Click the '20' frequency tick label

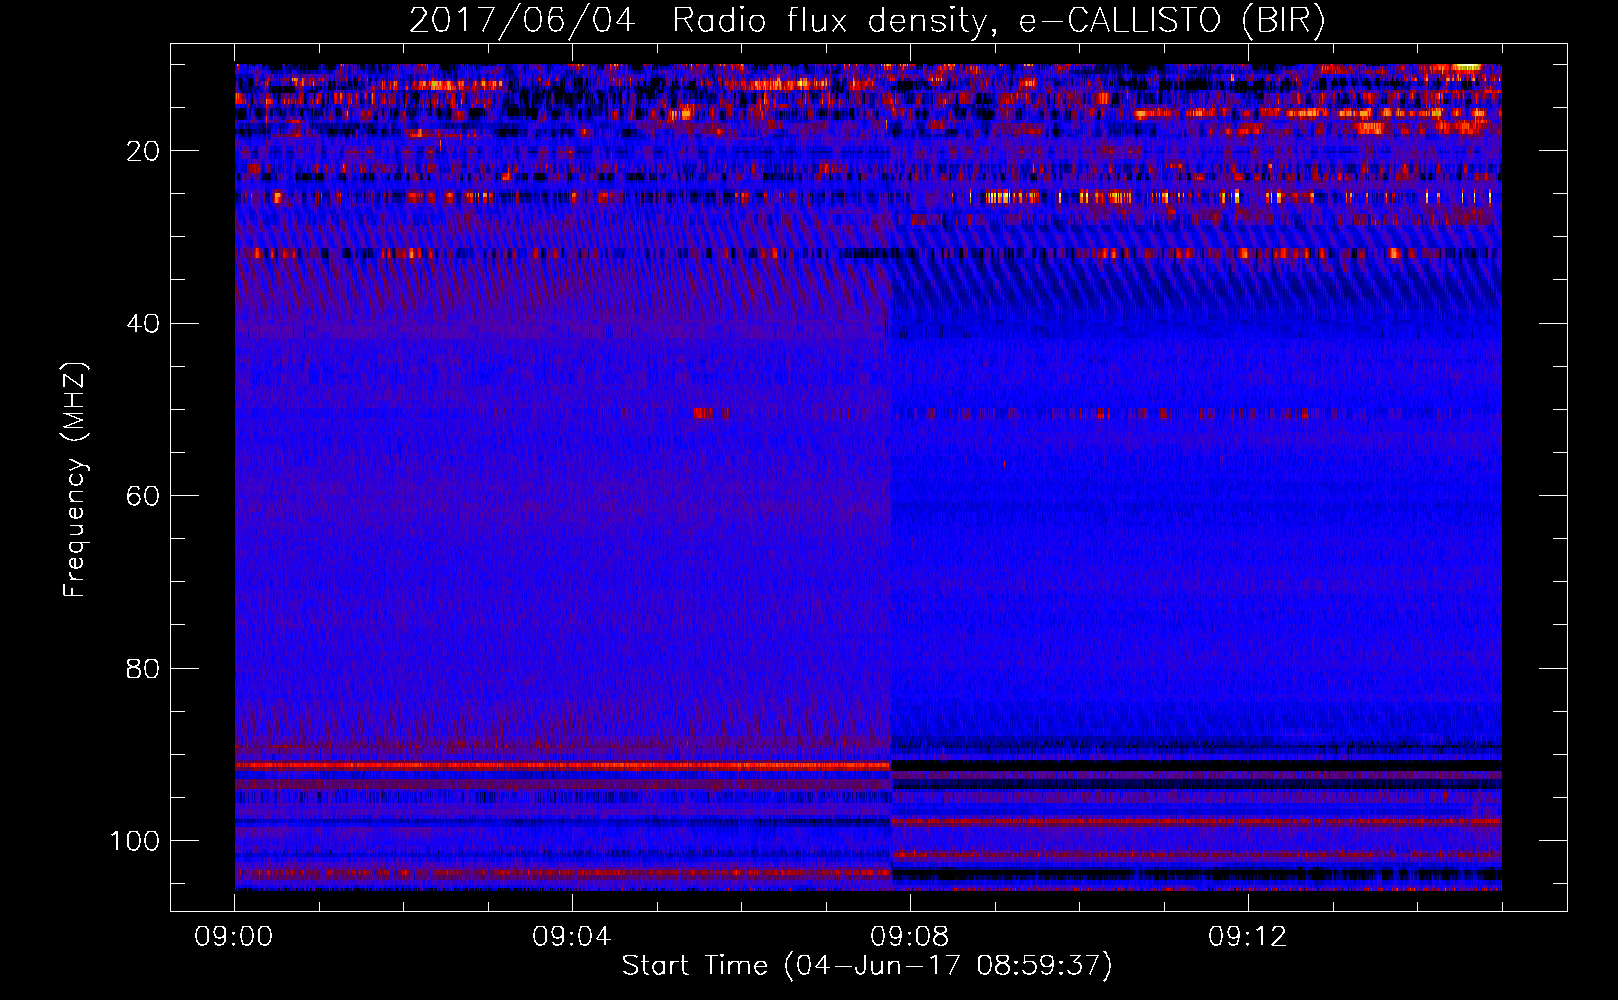pyautogui.click(x=143, y=151)
